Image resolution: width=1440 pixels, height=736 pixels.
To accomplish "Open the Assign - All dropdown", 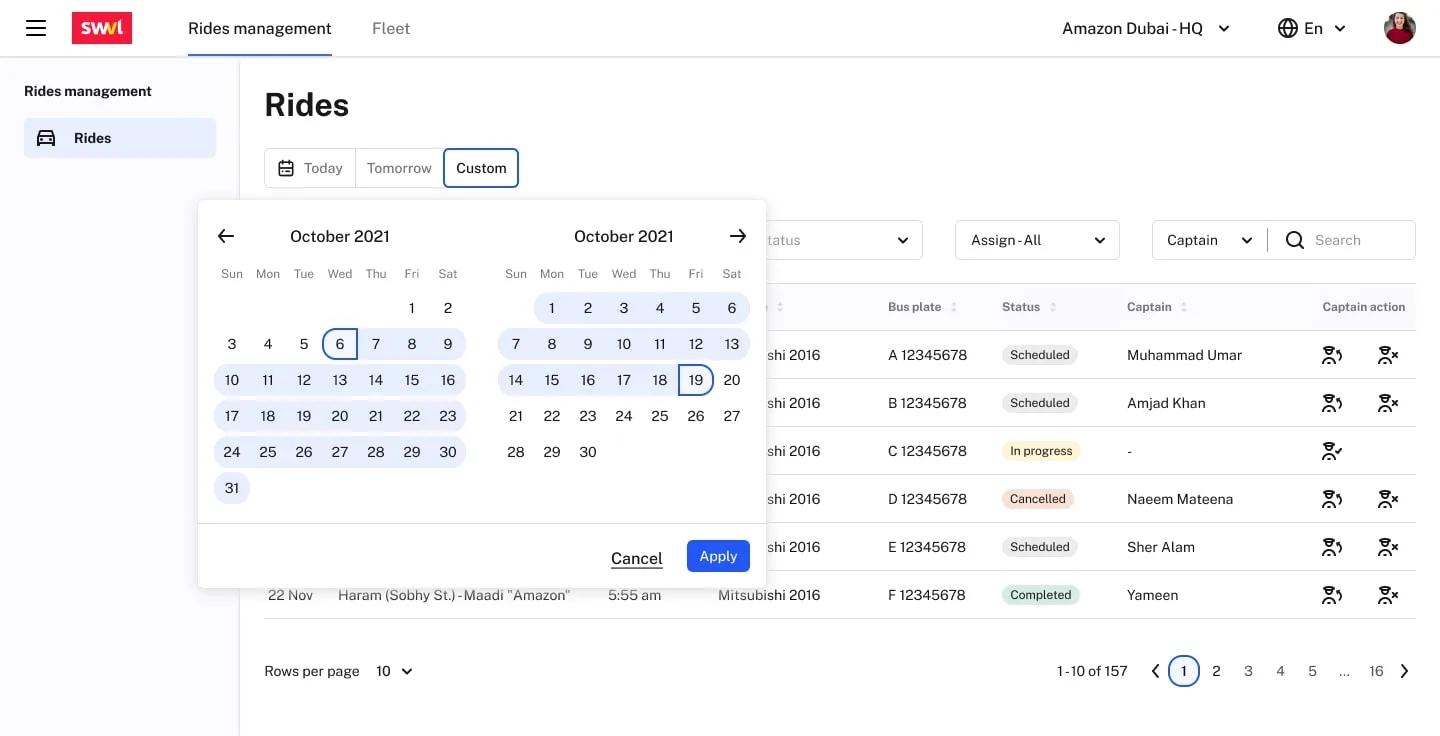I will pyautogui.click(x=1037, y=240).
